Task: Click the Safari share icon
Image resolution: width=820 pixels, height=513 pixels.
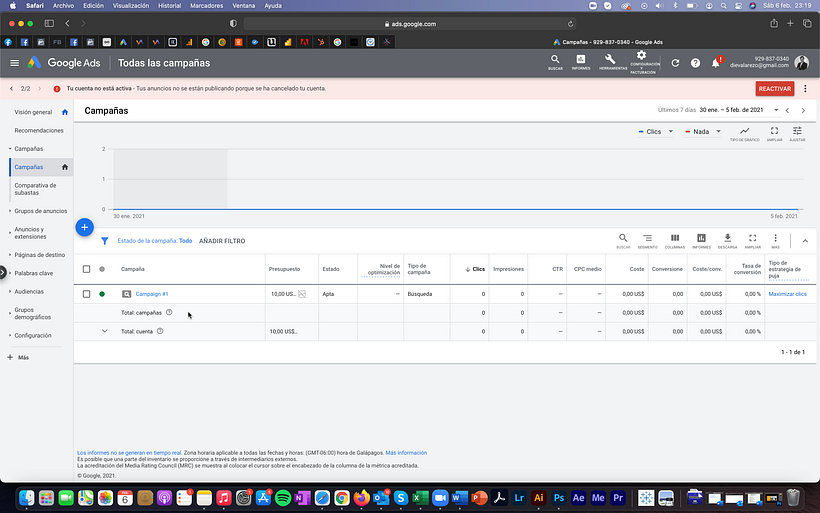Action: click(x=773, y=23)
